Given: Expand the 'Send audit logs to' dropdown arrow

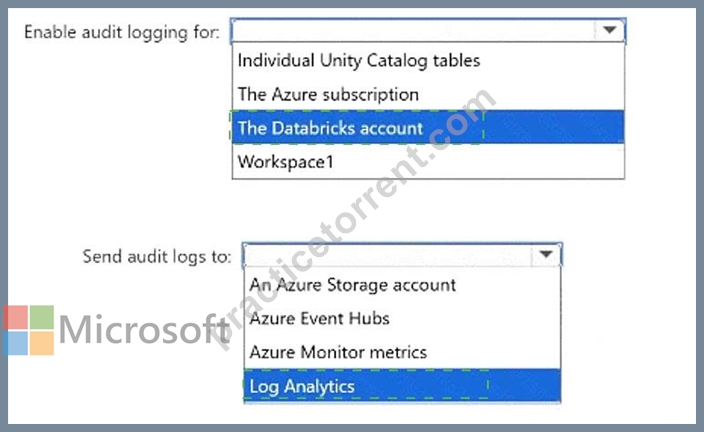Looking at the screenshot, I should 546,254.
